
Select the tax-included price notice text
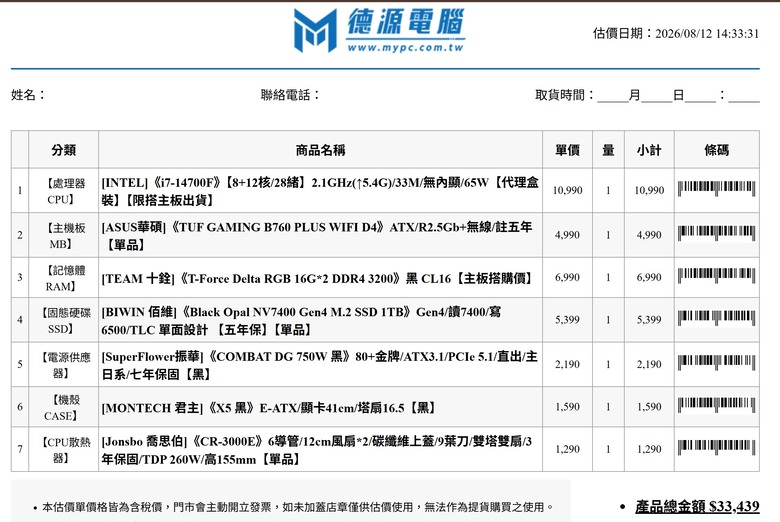(x=297, y=507)
